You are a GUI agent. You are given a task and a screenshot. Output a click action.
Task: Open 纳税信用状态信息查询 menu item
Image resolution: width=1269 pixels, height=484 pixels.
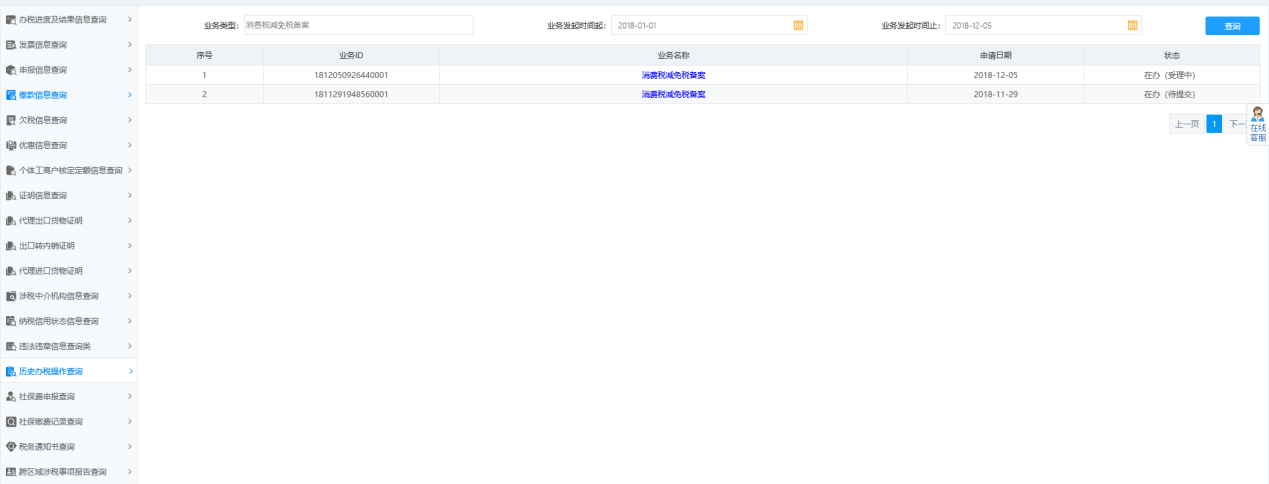(58, 322)
